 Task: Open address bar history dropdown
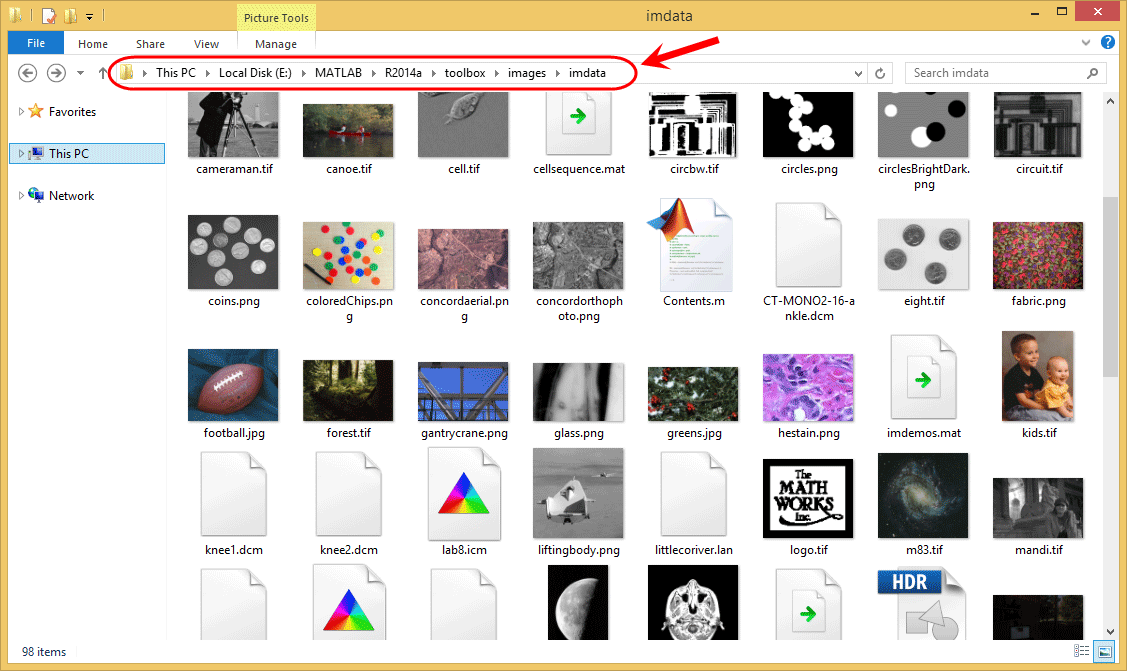(x=858, y=73)
